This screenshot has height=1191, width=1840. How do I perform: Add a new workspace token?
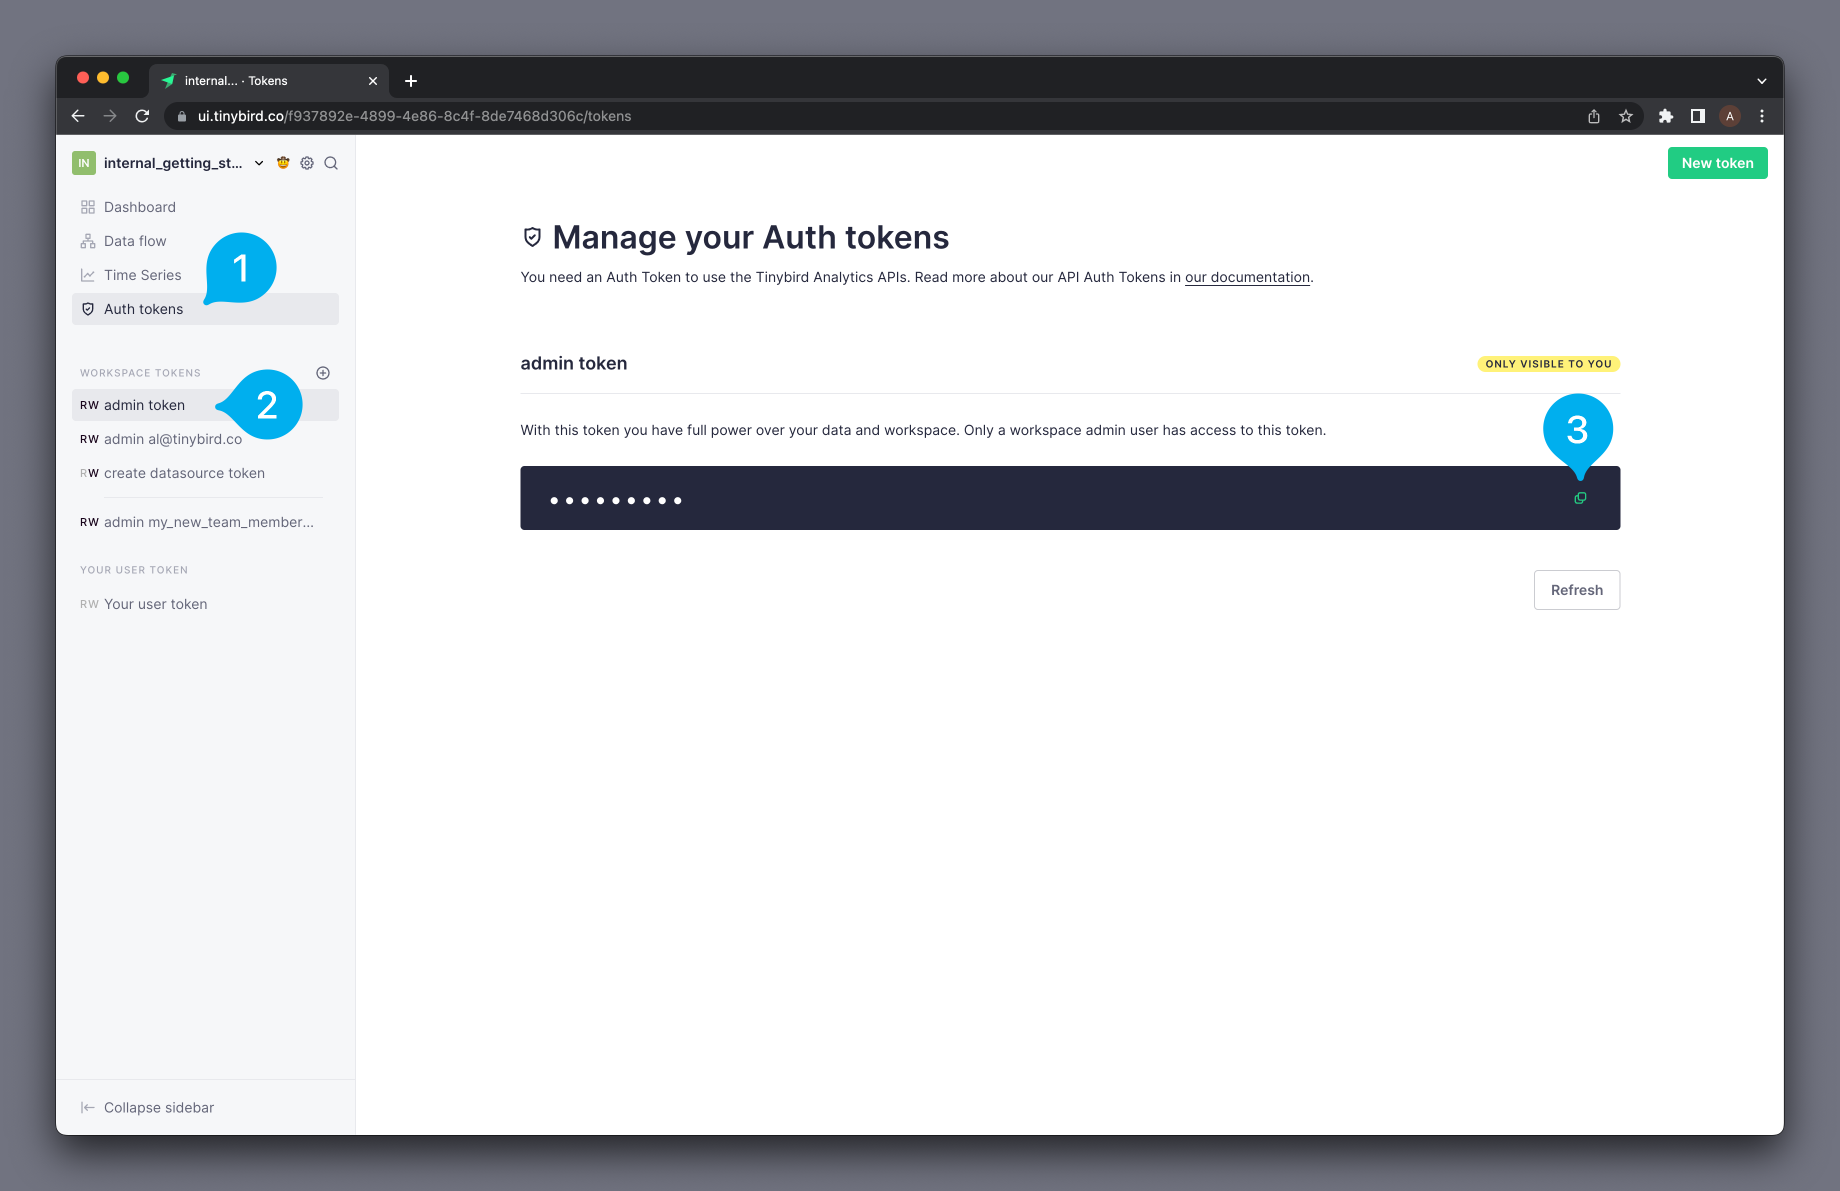coord(323,373)
